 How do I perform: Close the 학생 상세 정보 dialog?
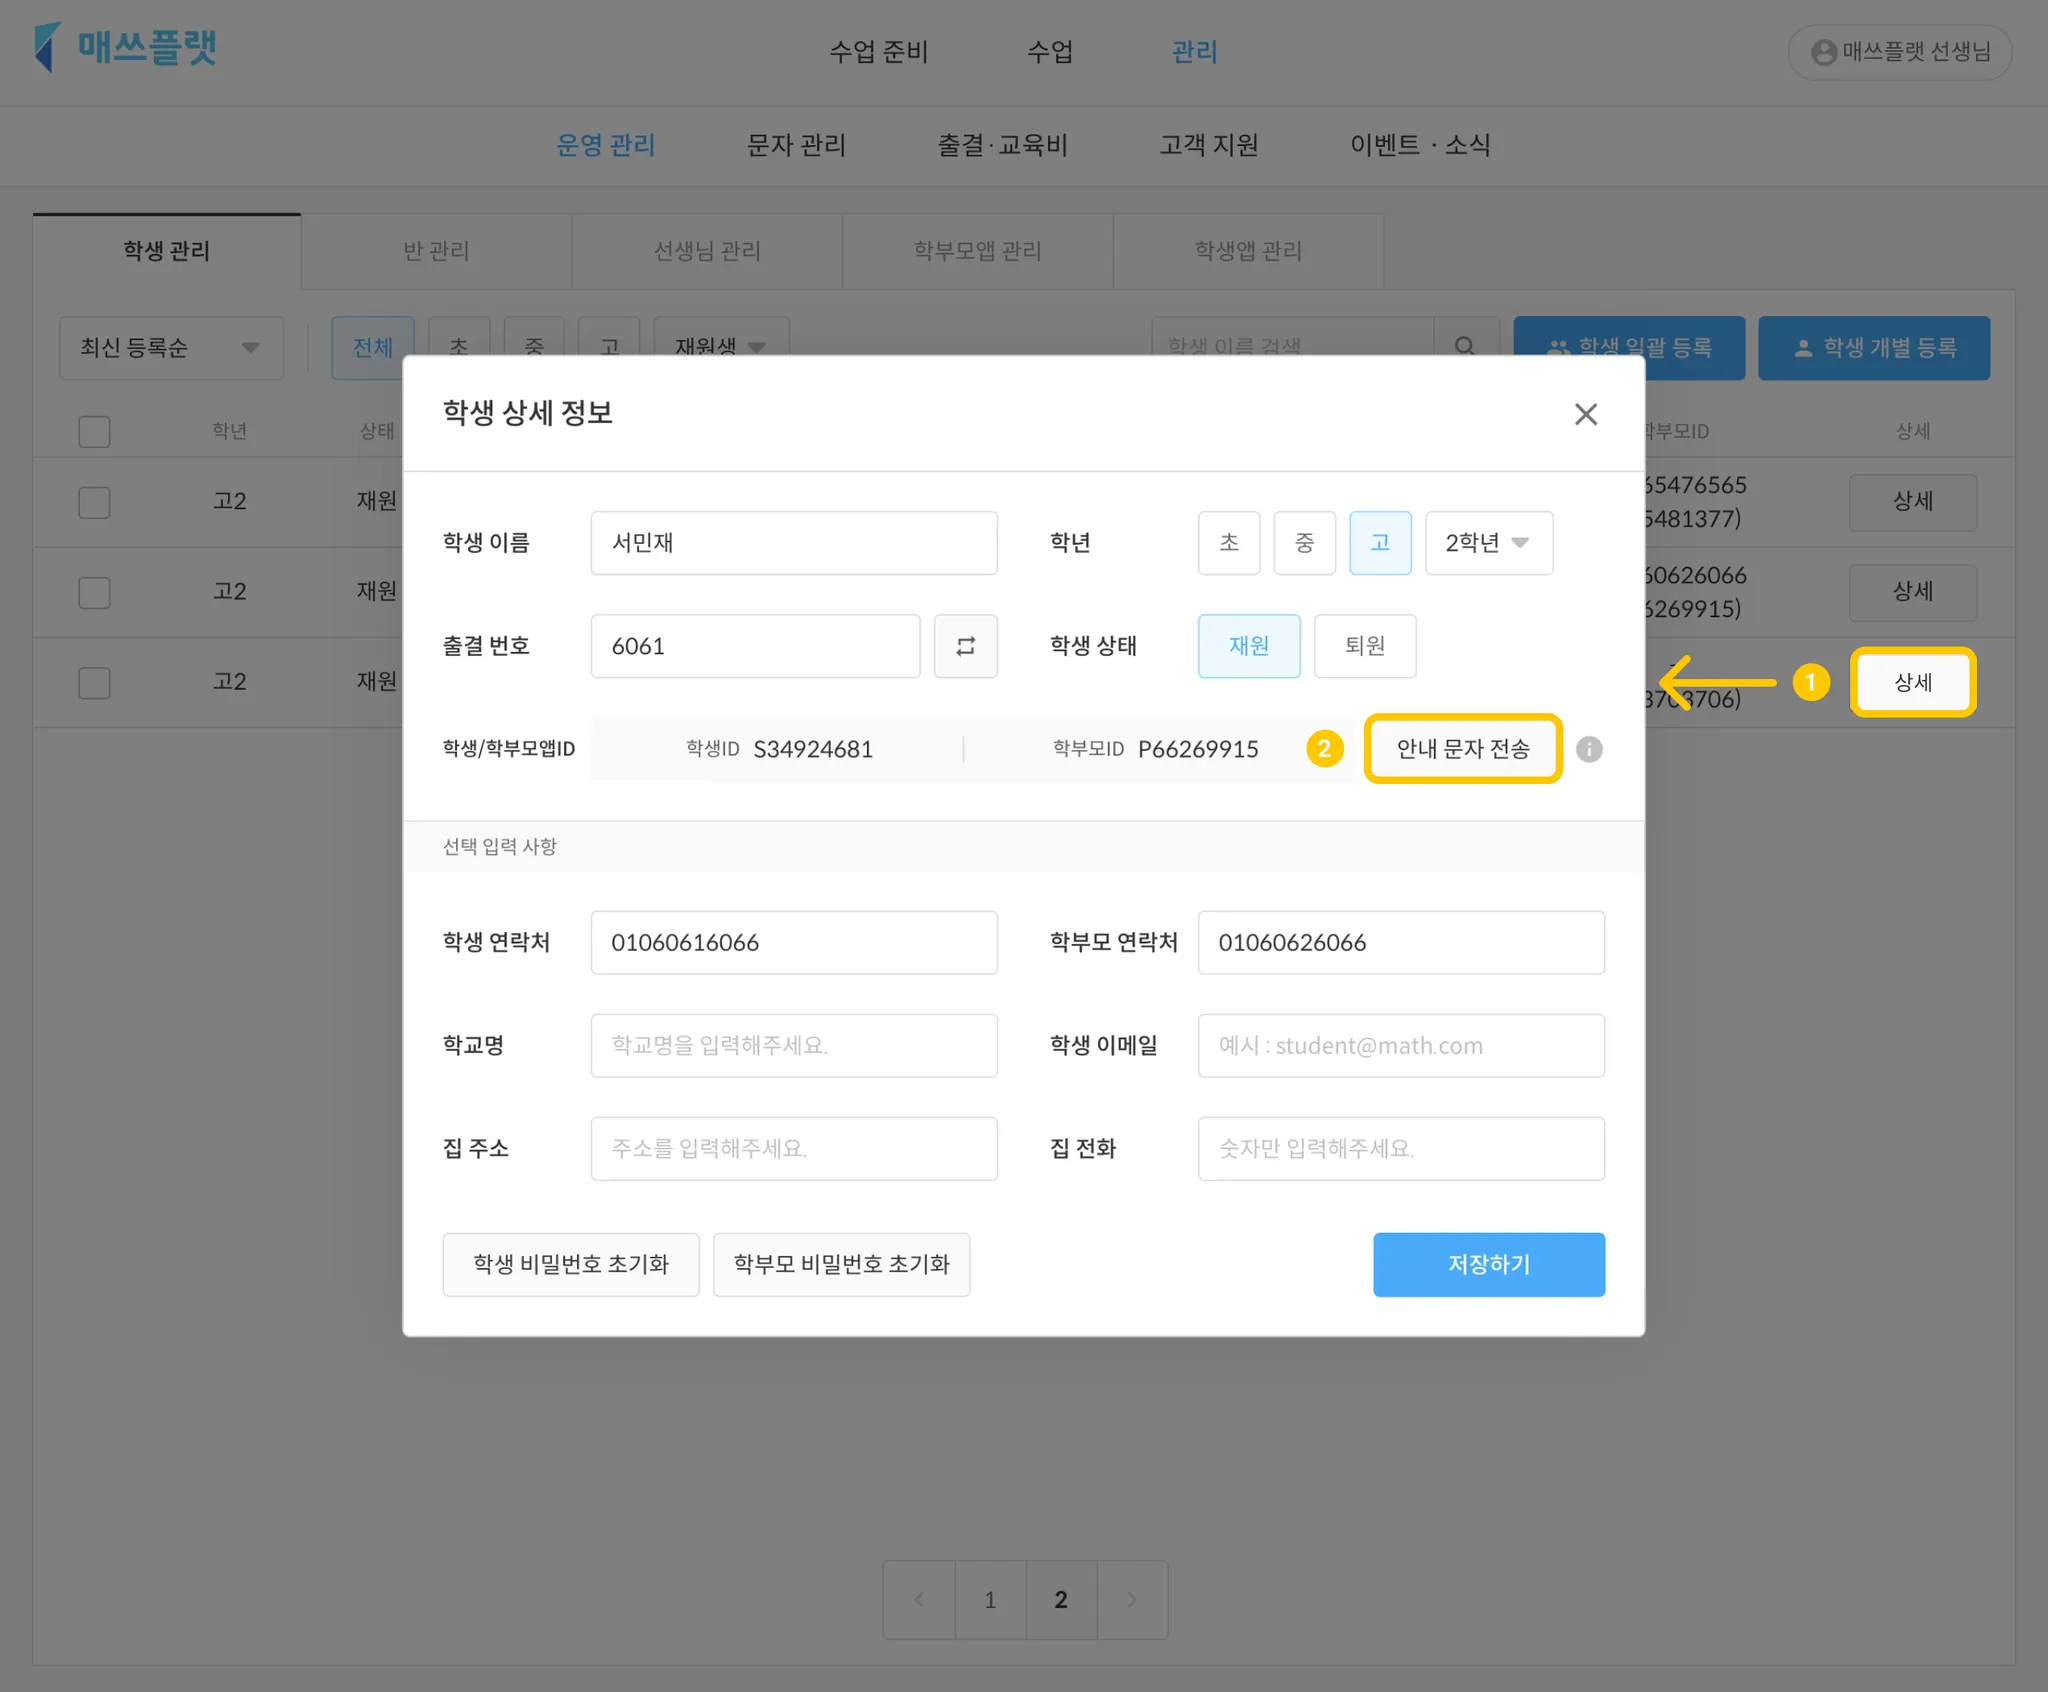tap(1585, 414)
